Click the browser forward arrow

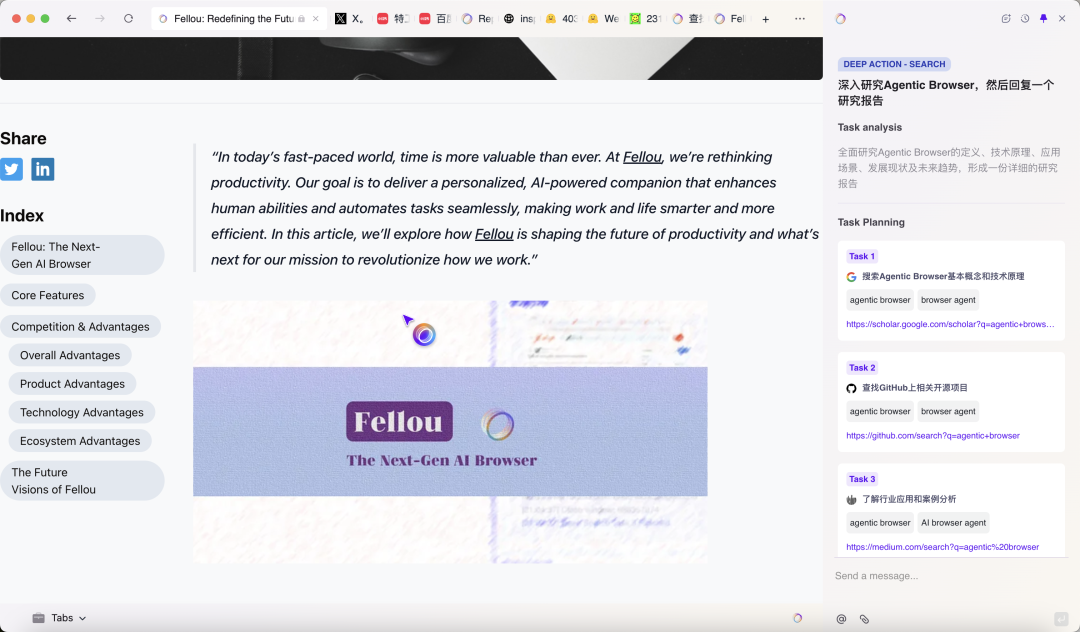100,19
